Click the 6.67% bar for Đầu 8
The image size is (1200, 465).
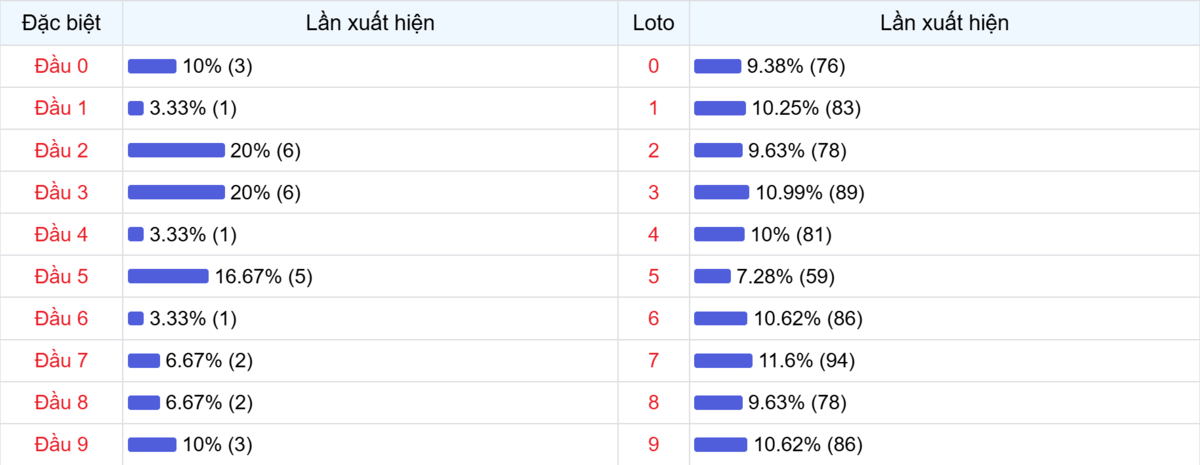click(144, 402)
